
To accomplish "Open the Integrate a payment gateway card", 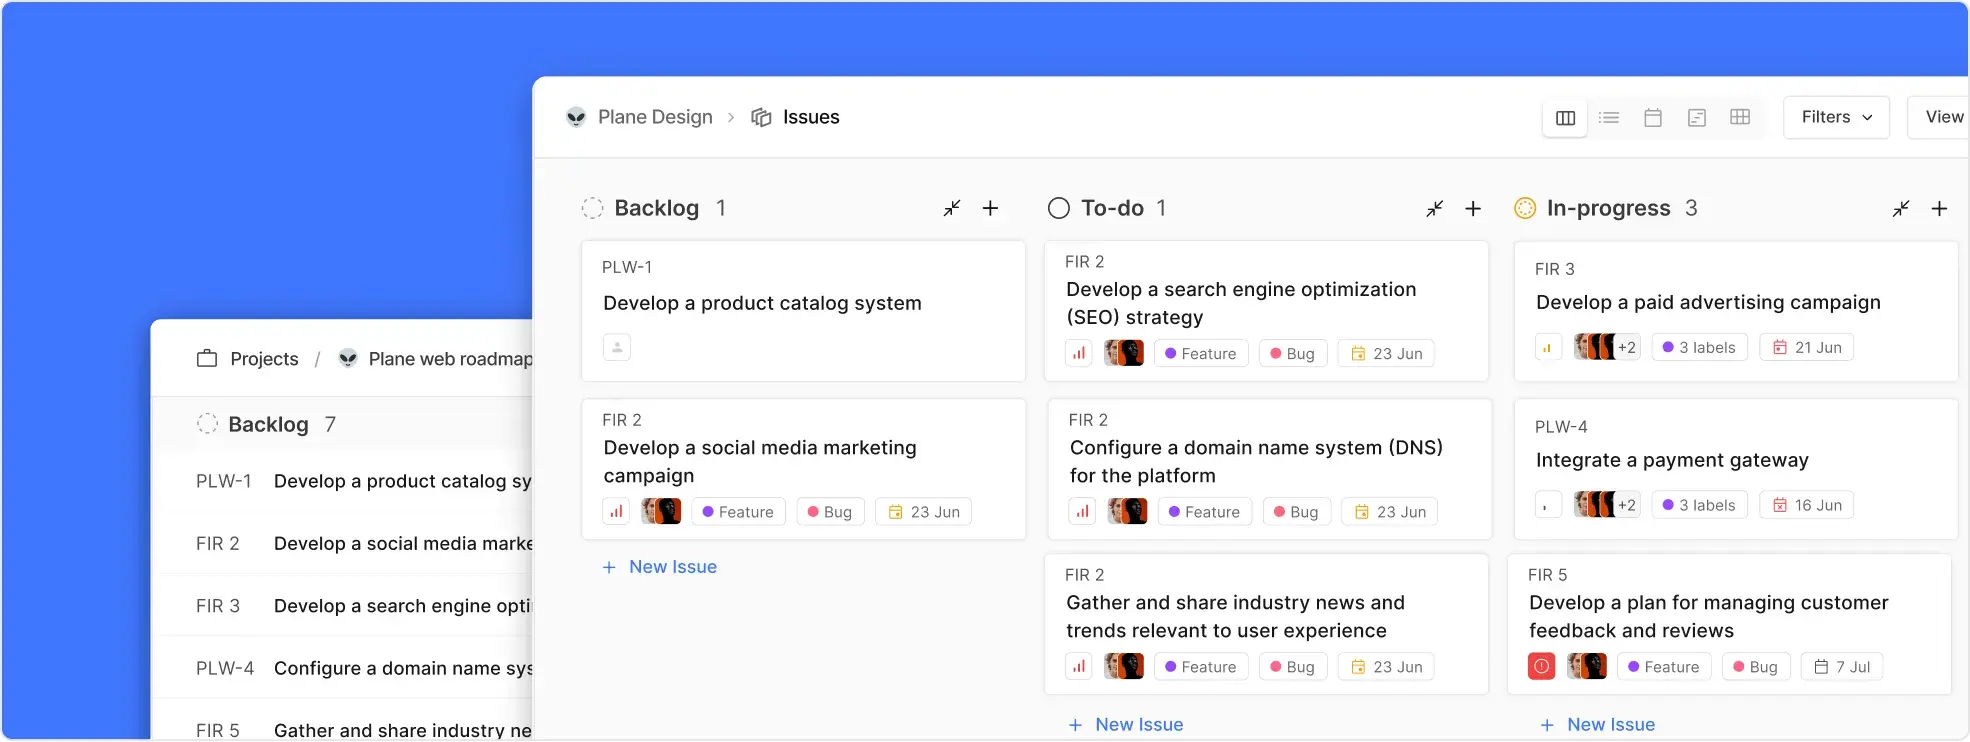I will click(x=1672, y=460).
